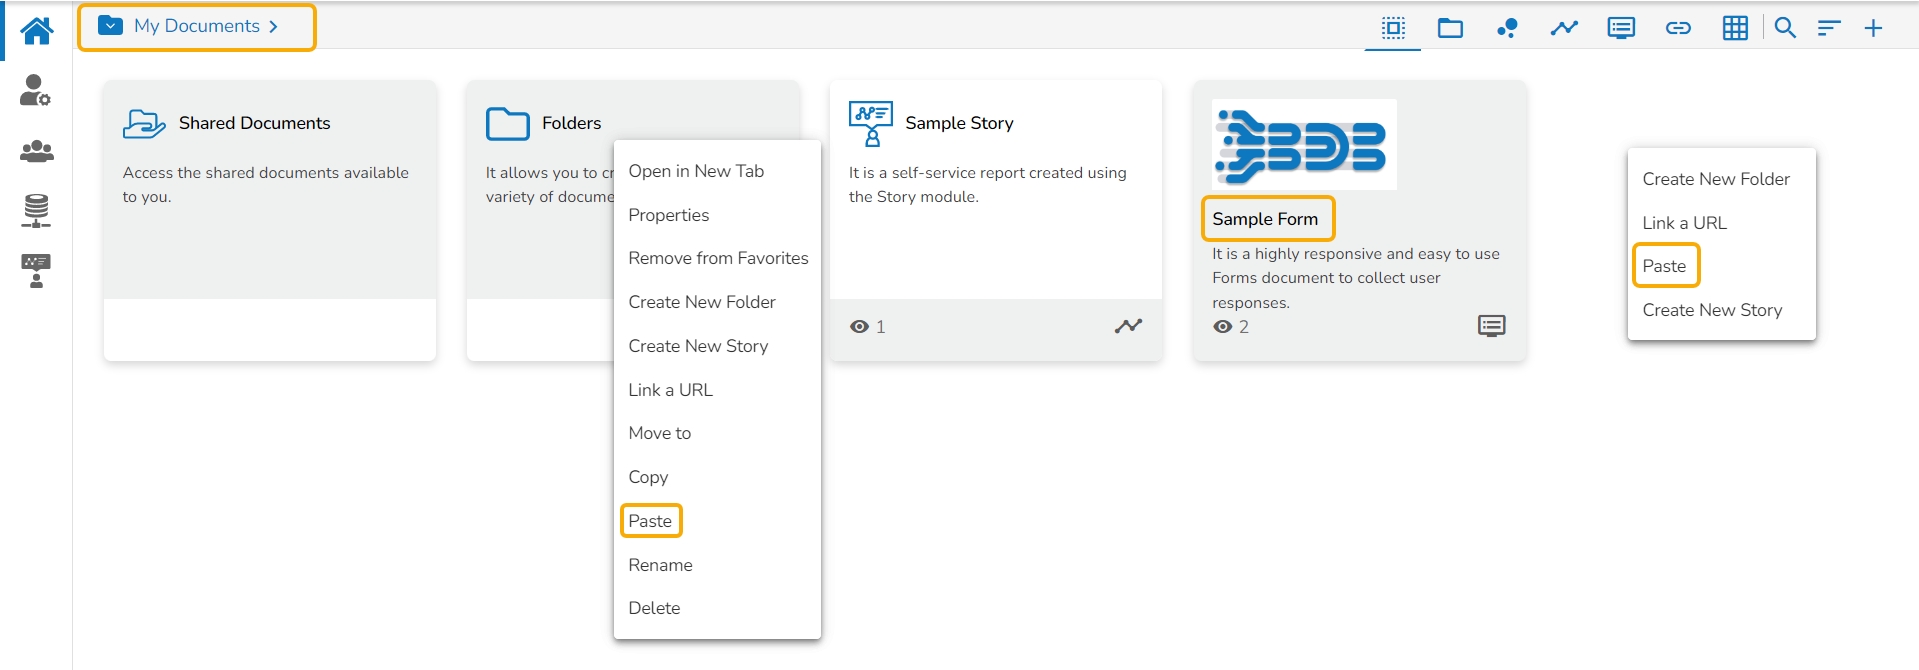Open the Sample Form title link
1919x670 pixels.
1265,219
